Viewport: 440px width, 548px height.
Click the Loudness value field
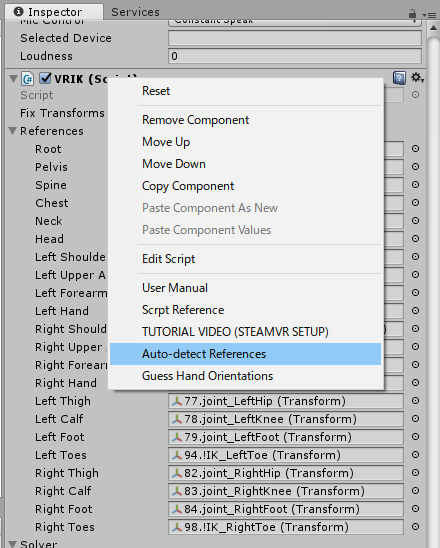[x=295, y=56]
